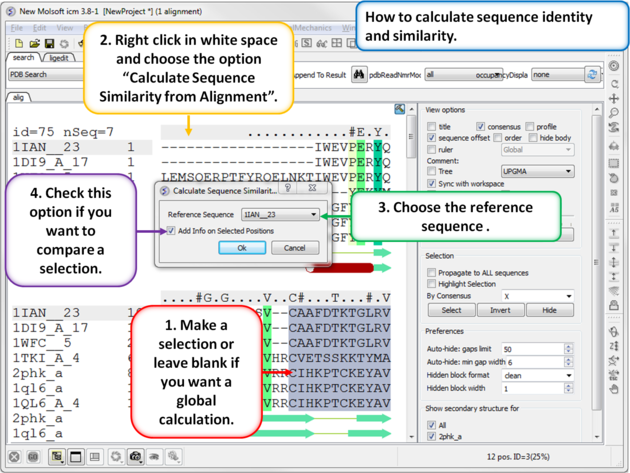Open the Reference Sequence dropdown
The width and height of the screenshot is (630, 473).
280,215
